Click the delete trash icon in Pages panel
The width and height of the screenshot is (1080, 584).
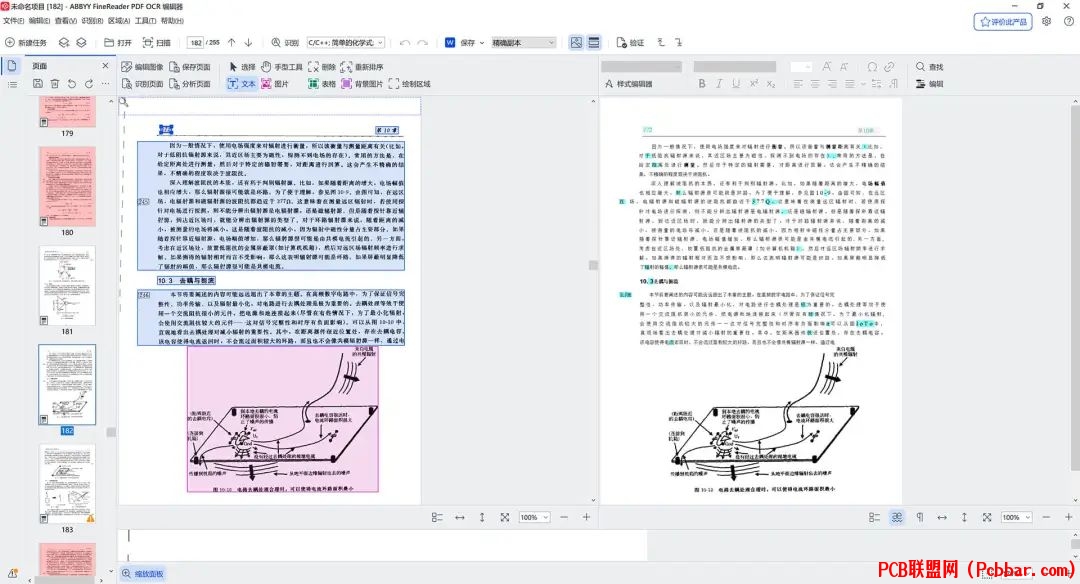pyautogui.click(x=54, y=84)
